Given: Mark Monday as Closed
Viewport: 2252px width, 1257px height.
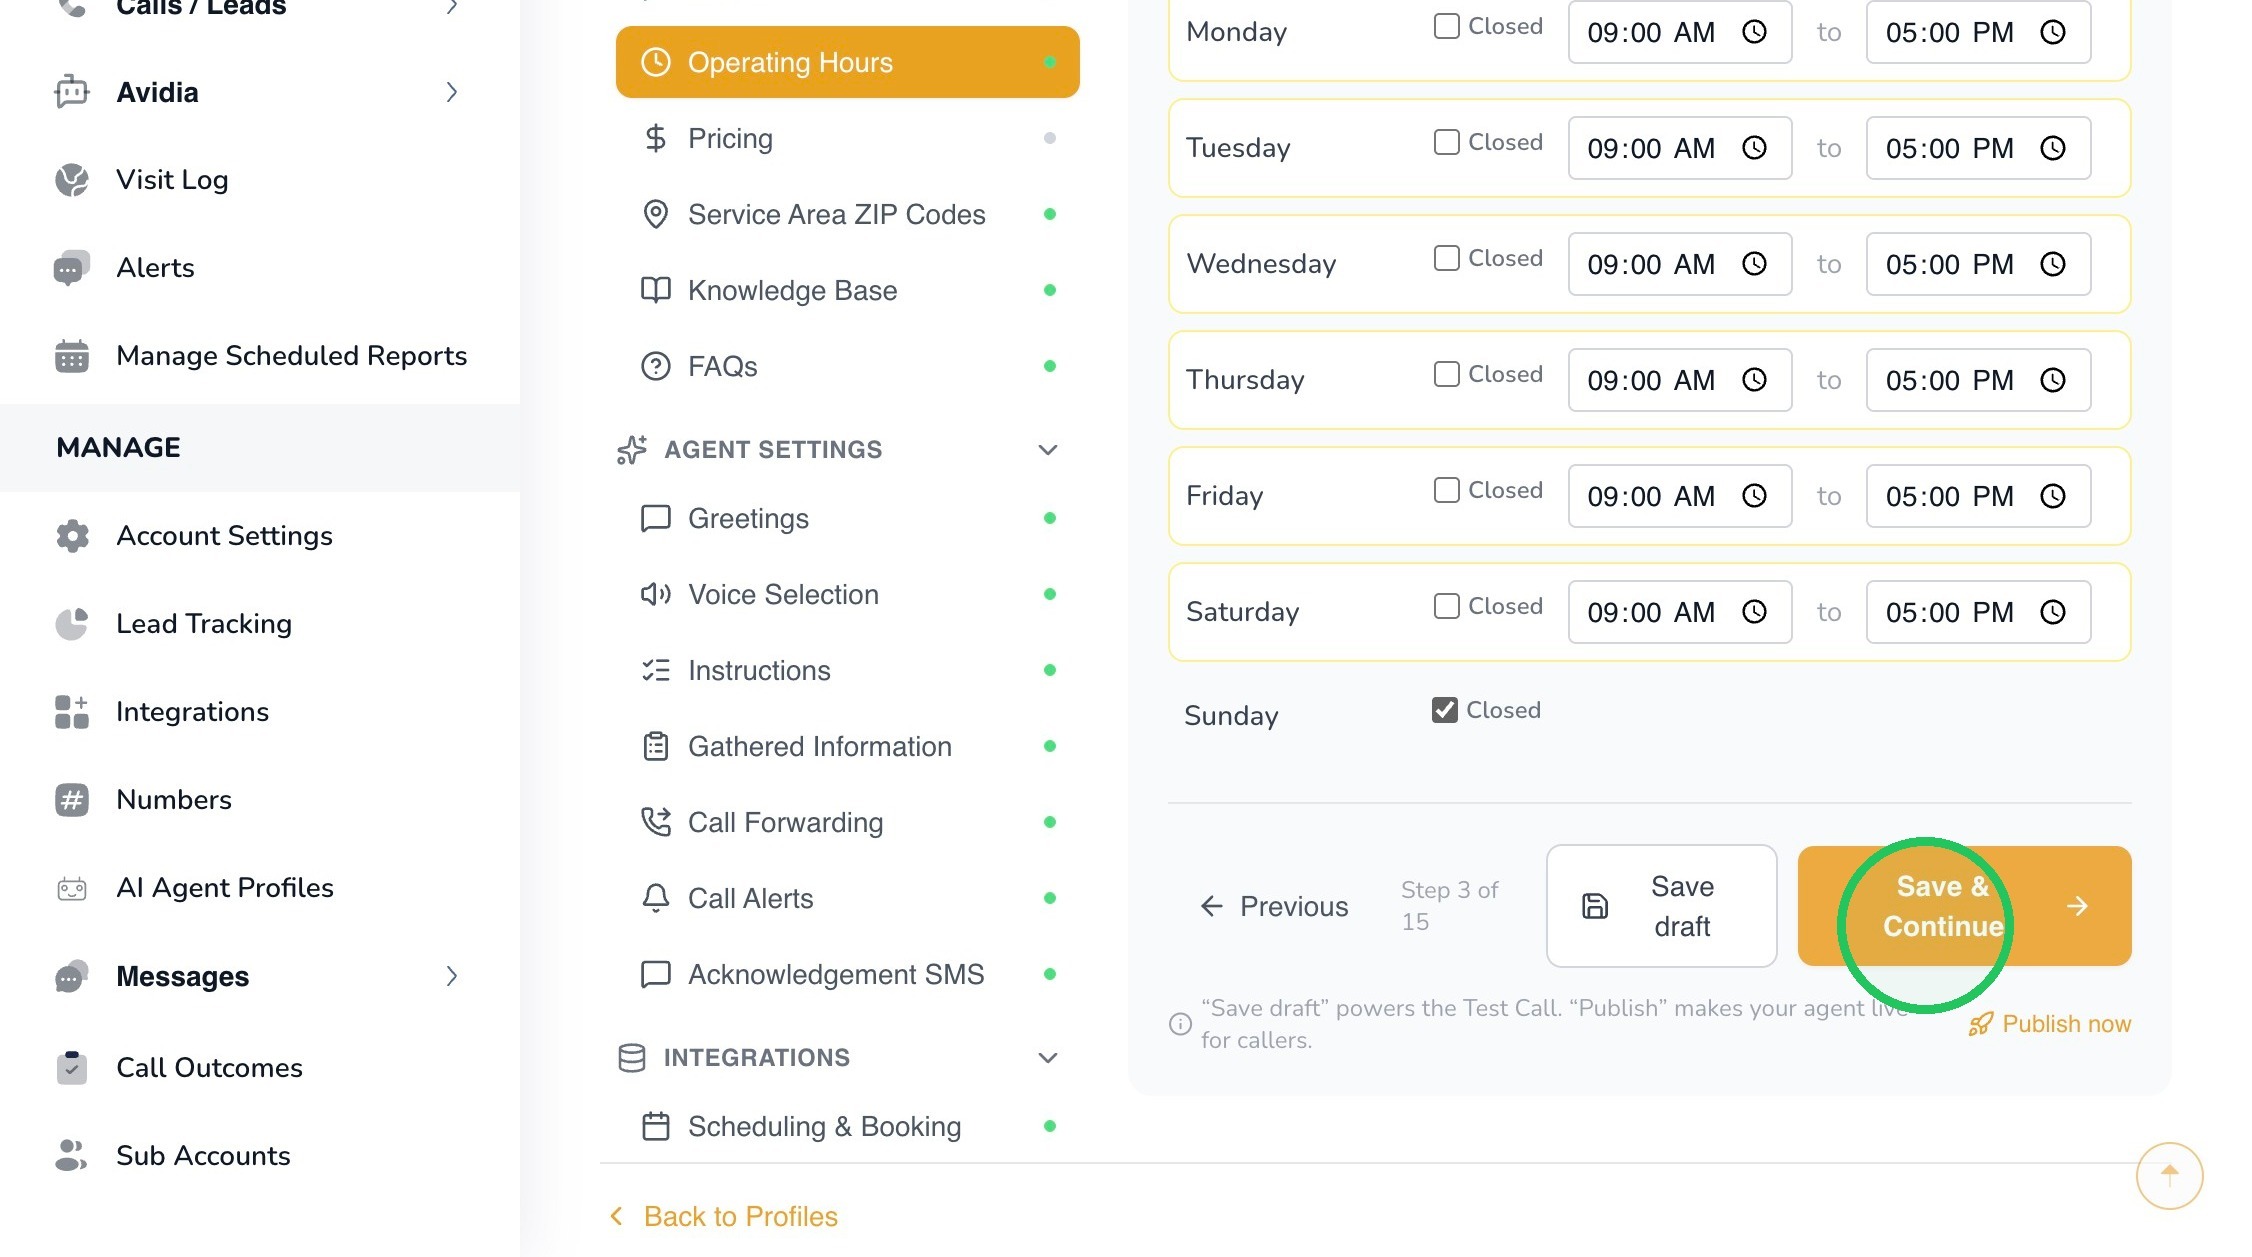Looking at the screenshot, I should (1446, 26).
